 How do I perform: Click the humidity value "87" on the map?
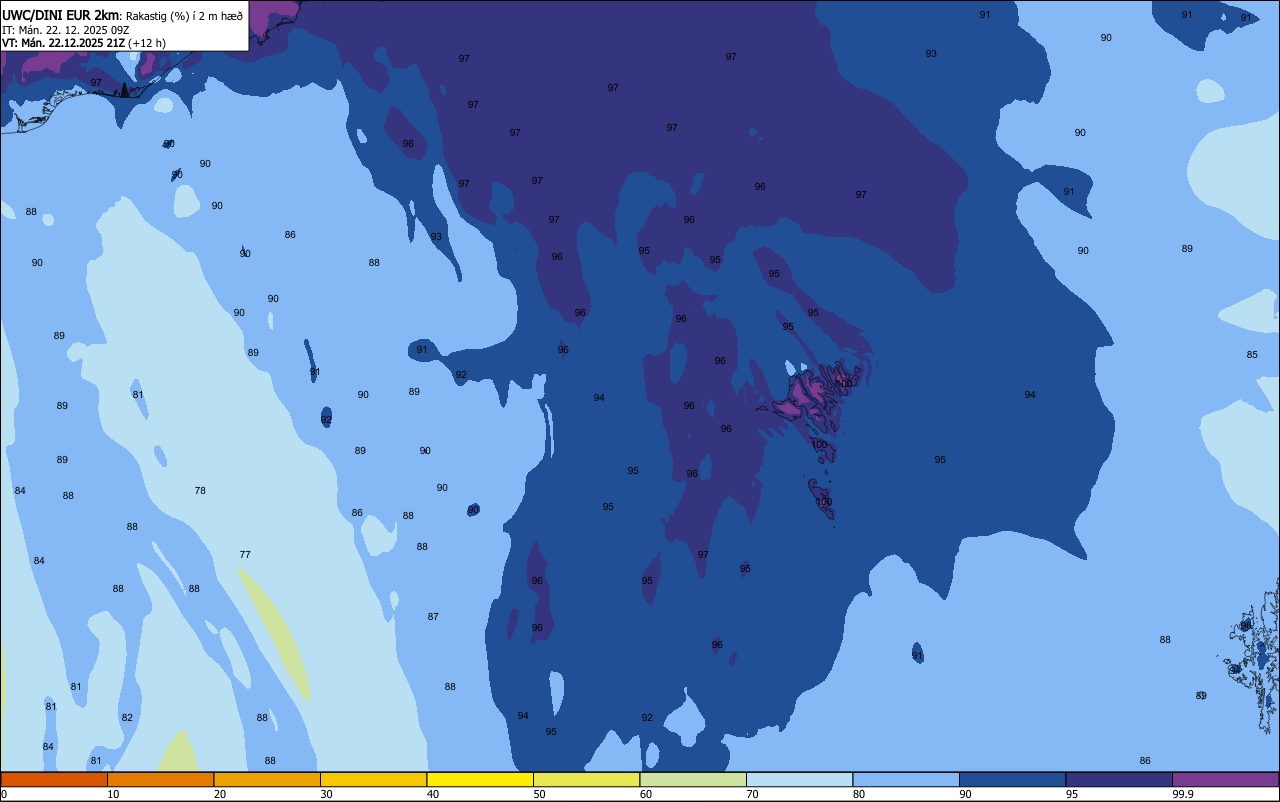(x=433, y=617)
